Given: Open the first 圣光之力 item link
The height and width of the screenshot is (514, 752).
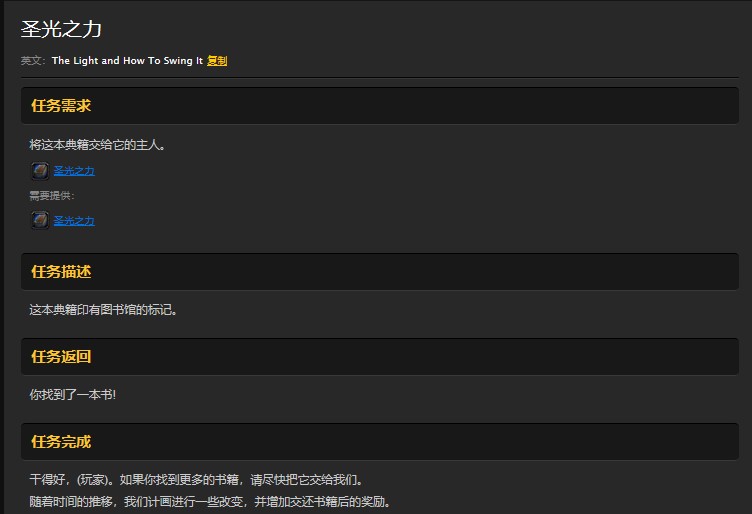Looking at the screenshot, I should tap(74, 171).
